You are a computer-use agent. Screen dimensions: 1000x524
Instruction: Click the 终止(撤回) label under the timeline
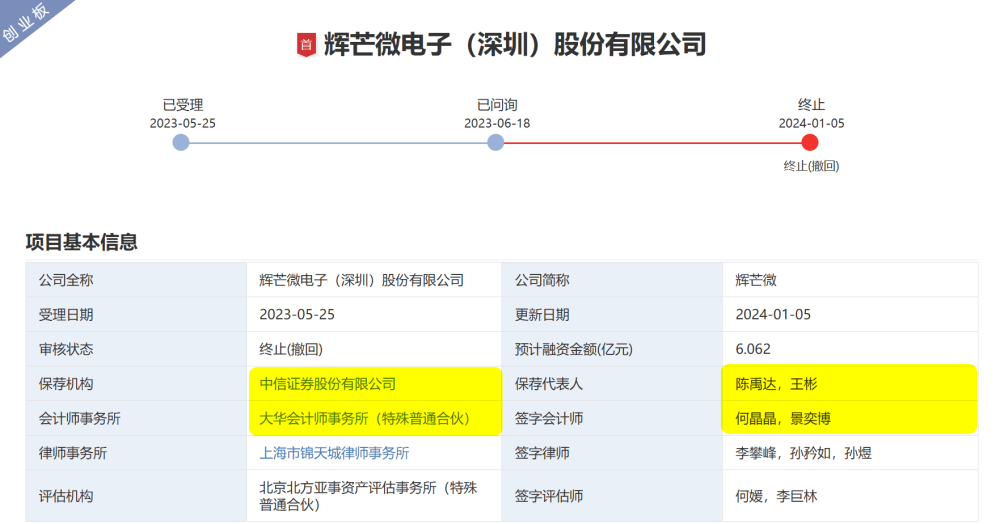click(x=811, y=166)
